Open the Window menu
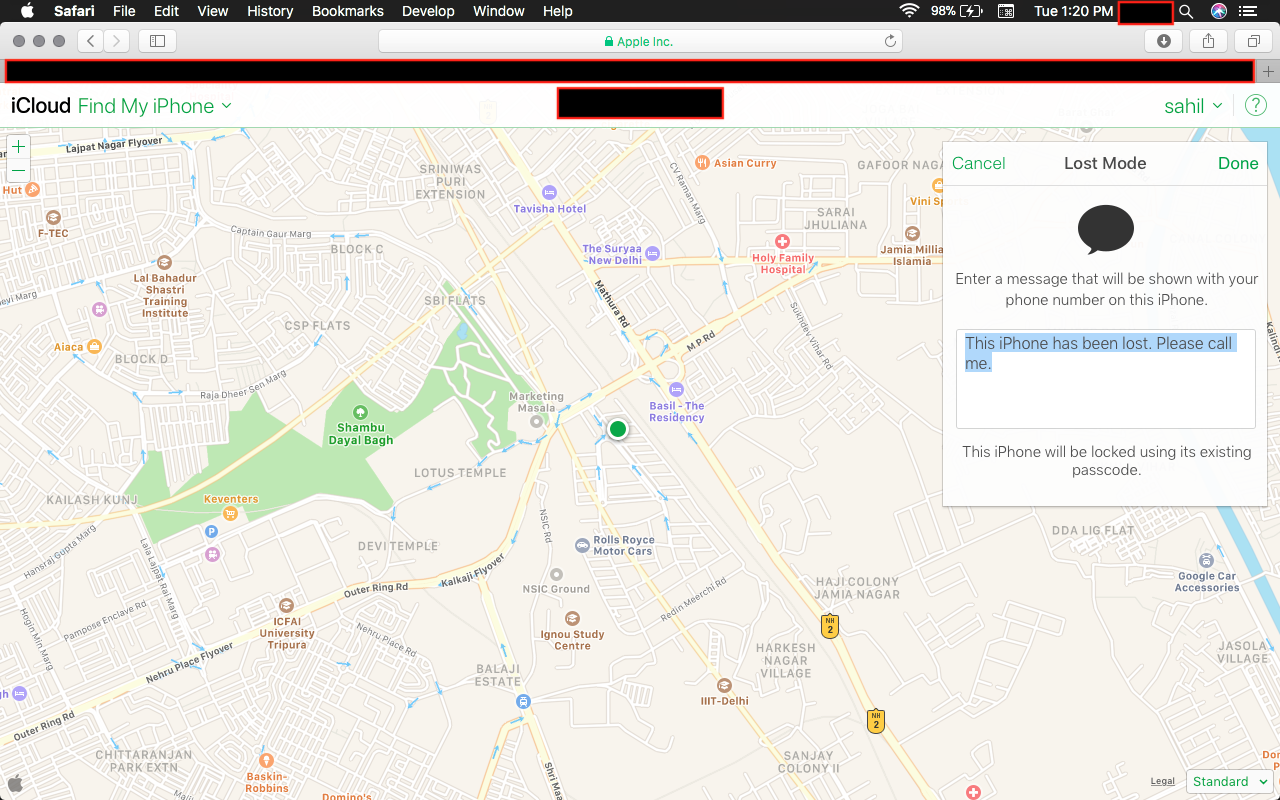 (x=499, y=11)
